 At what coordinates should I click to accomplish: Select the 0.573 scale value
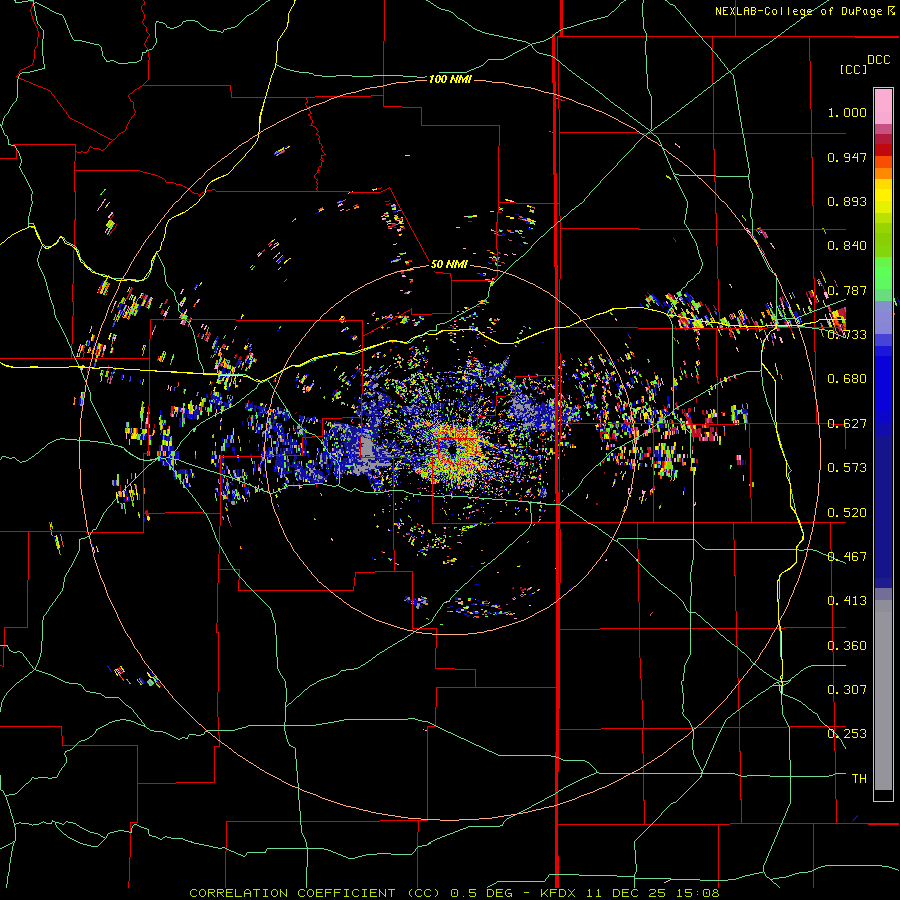point(847,468)
